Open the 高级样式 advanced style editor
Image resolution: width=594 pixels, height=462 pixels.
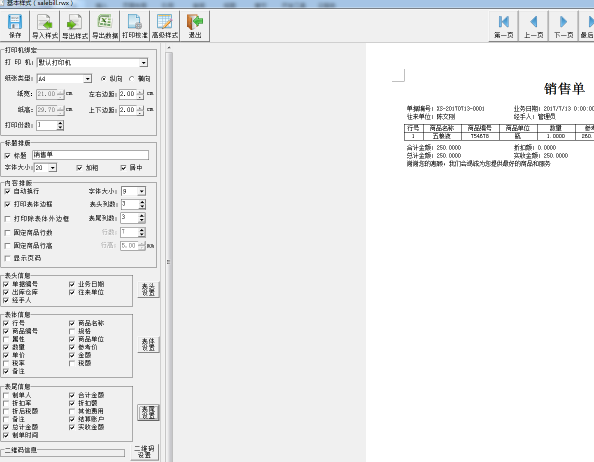(165, 26)
